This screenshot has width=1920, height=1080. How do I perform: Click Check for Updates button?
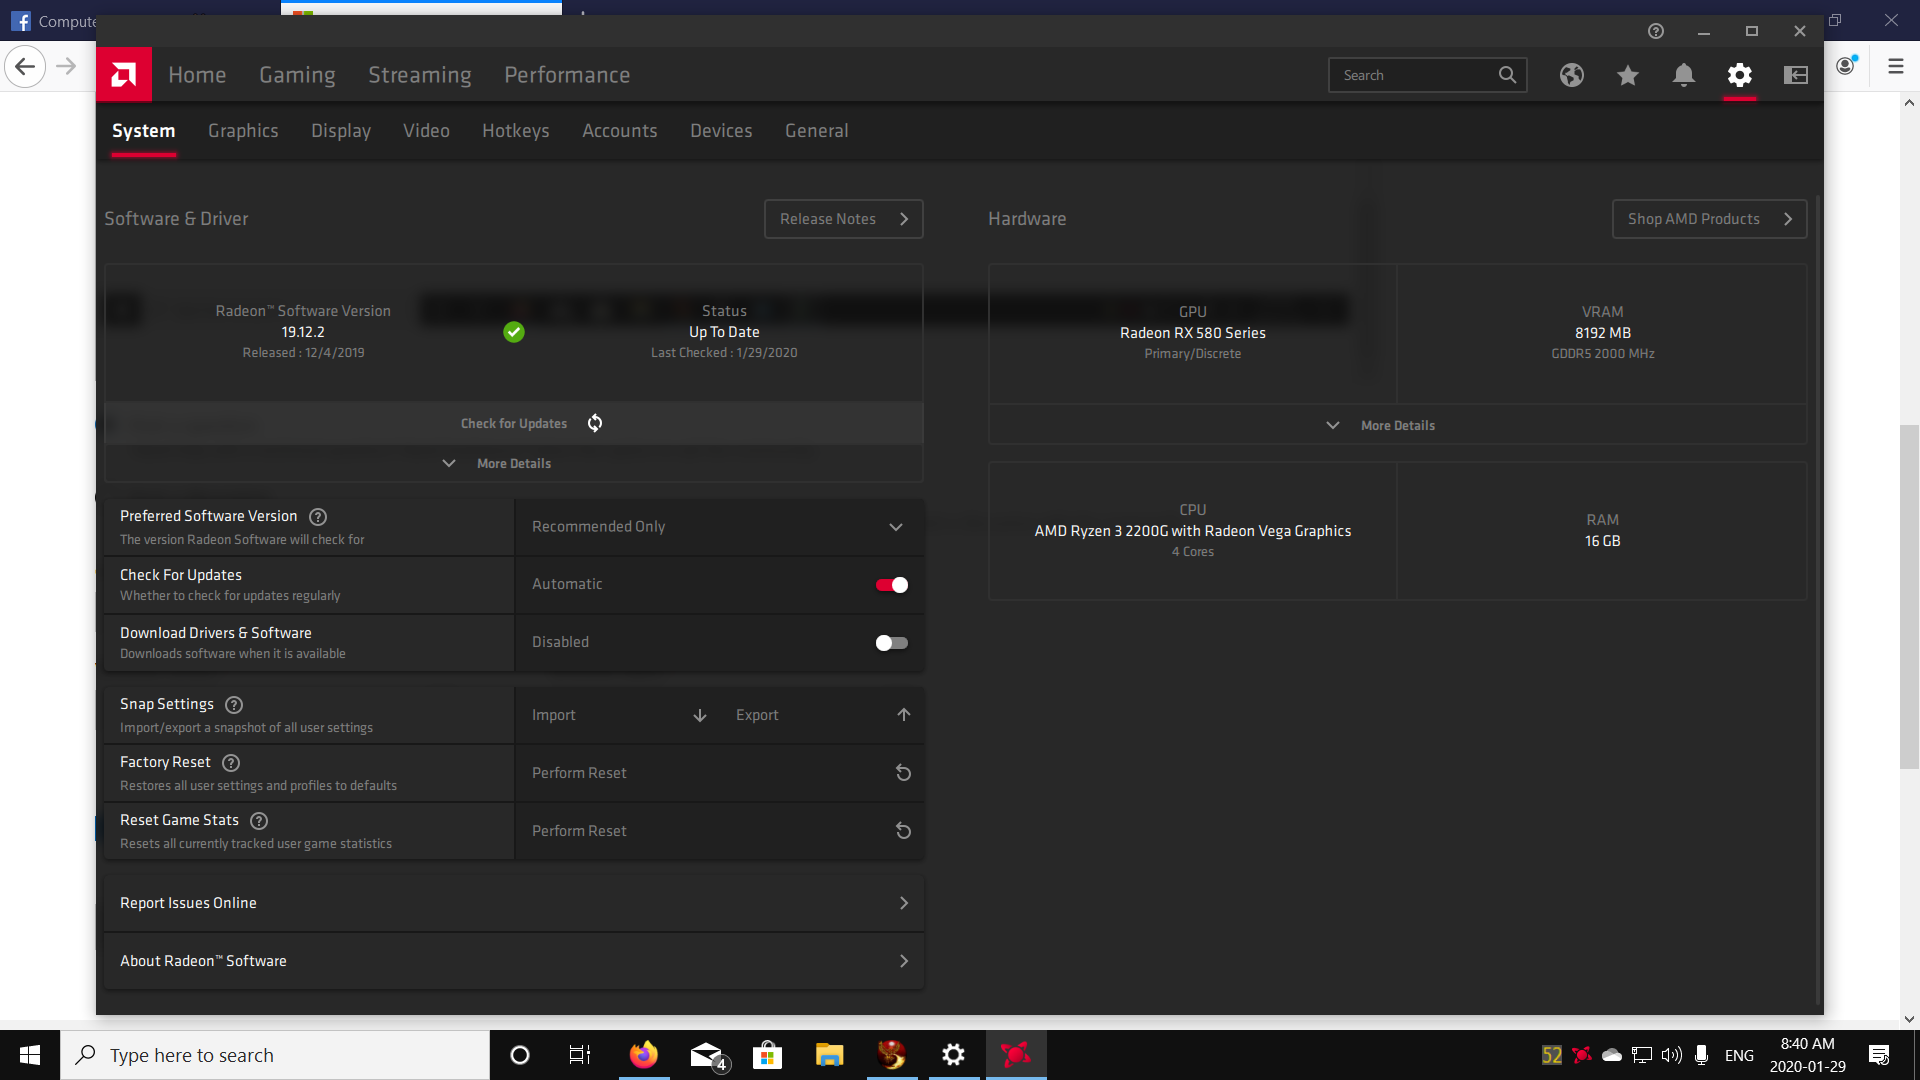pos(514,424)
